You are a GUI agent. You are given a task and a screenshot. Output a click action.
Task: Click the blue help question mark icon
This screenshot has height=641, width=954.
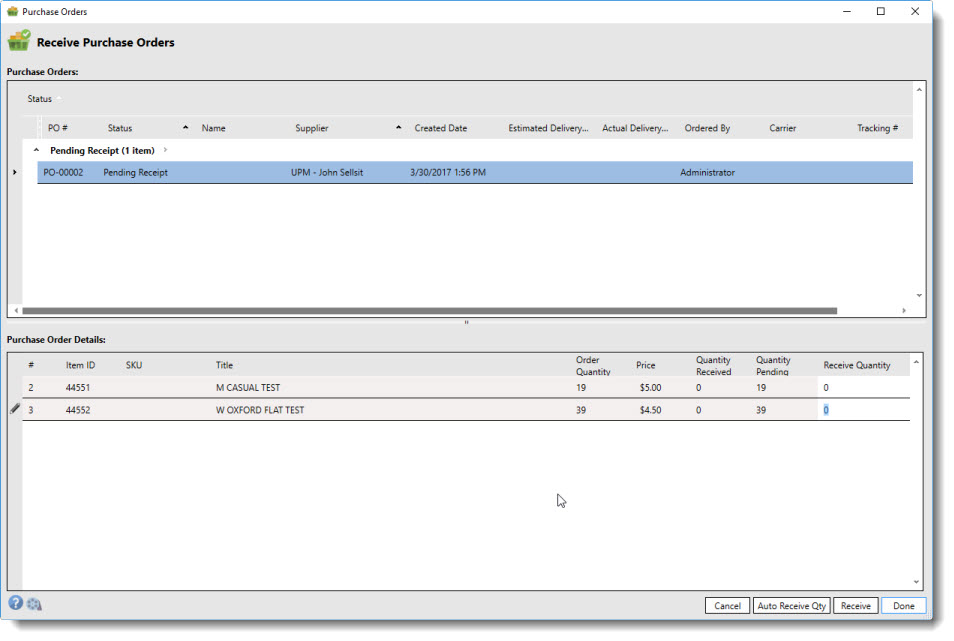tap(16, 603)
